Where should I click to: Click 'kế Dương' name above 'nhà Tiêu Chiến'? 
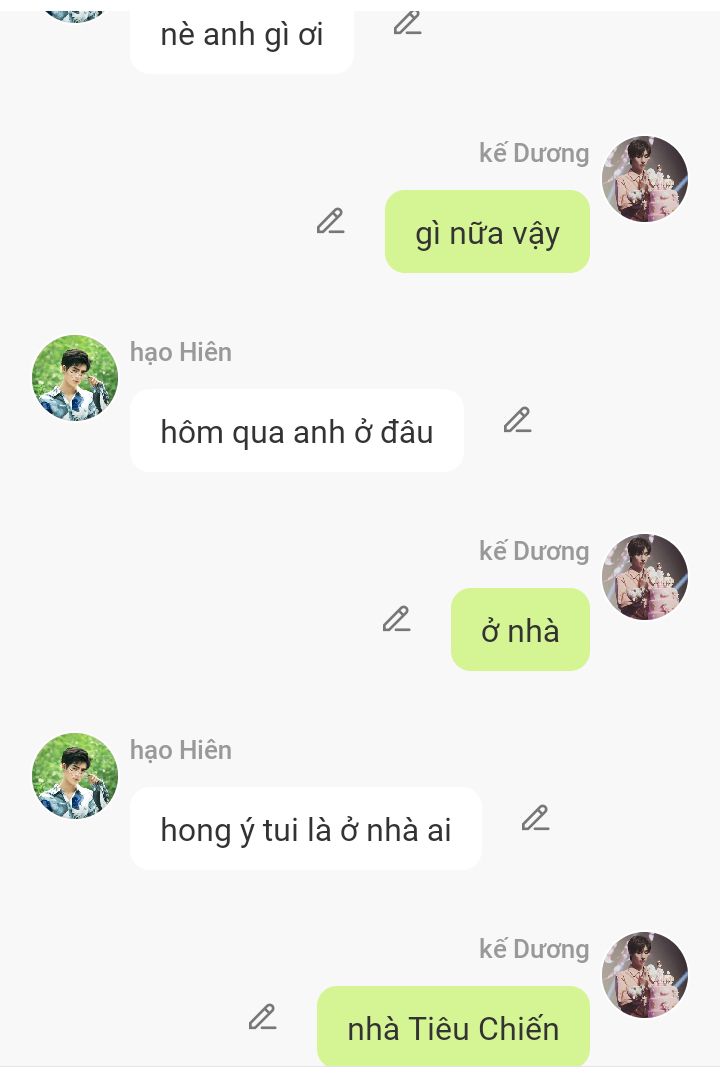point(534,950)
